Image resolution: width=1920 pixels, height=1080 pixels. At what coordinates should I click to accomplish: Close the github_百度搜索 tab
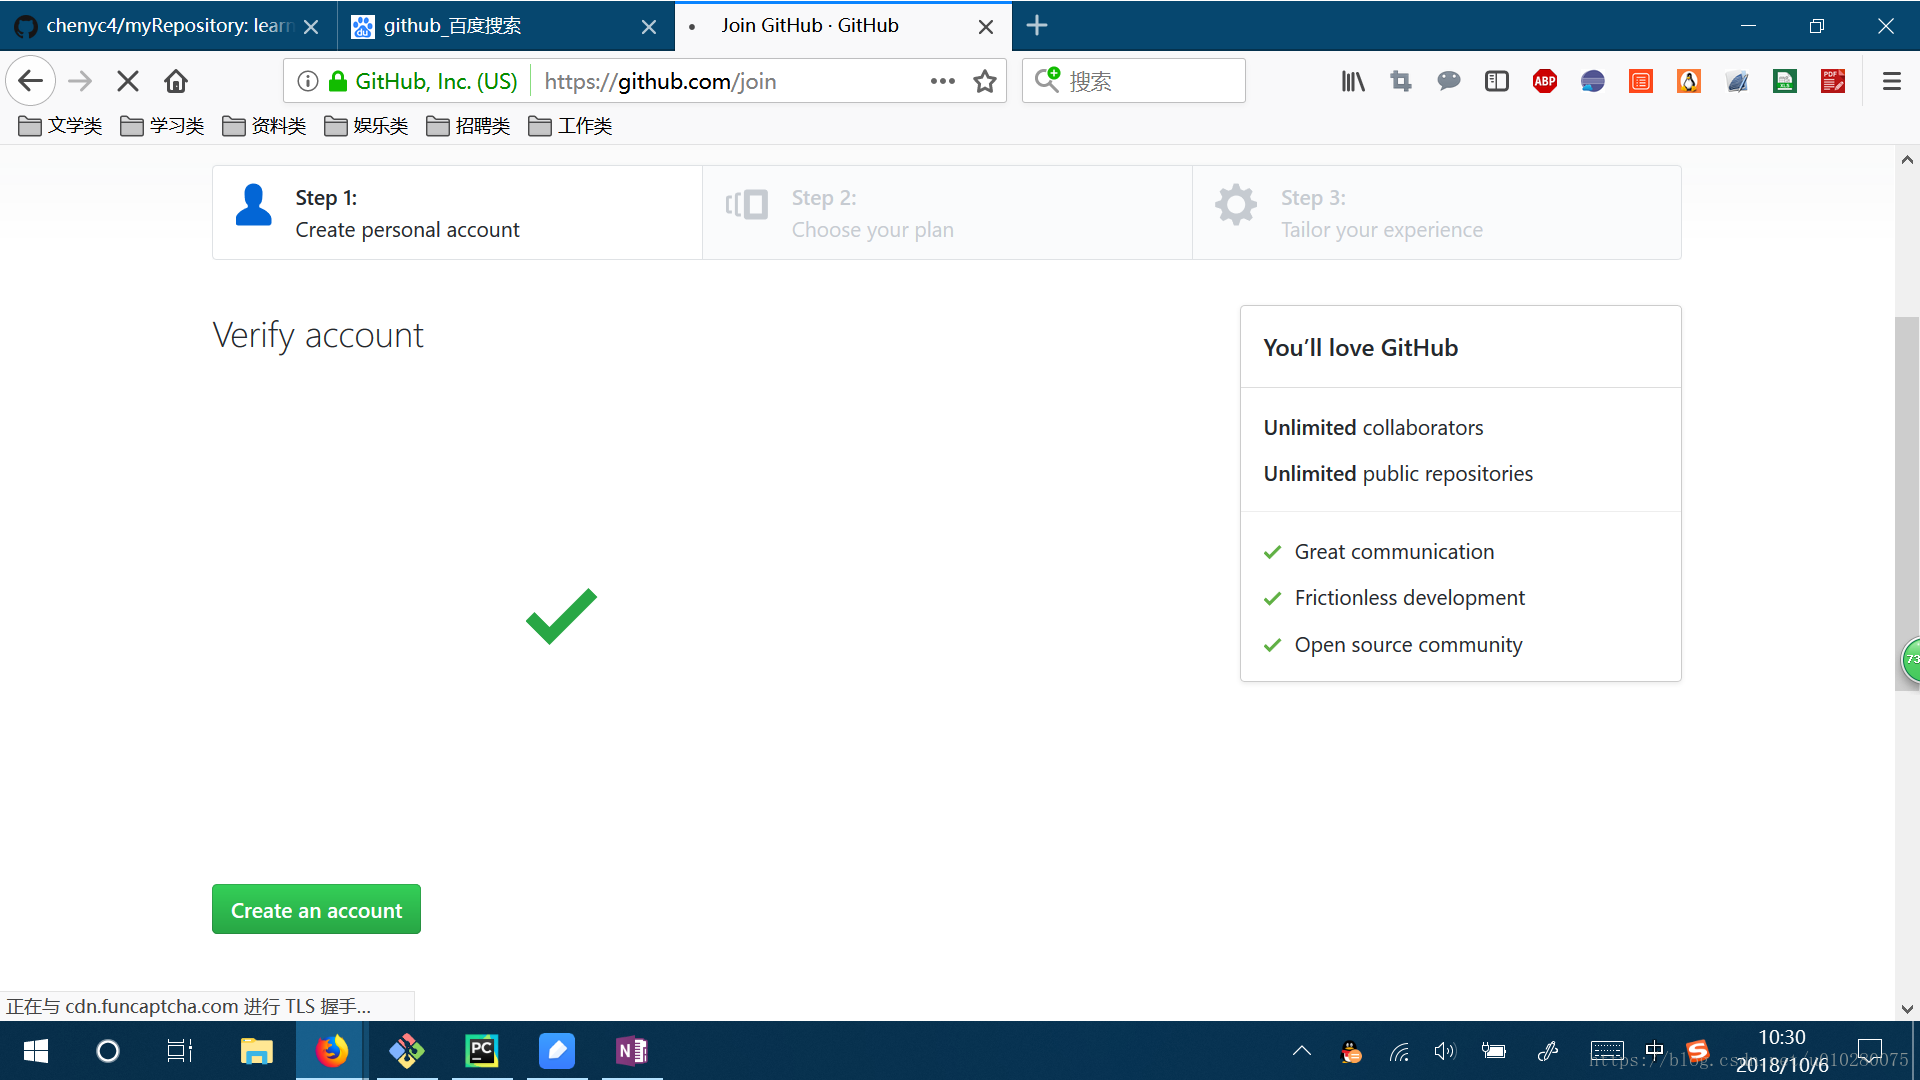[x=649, y=27]
